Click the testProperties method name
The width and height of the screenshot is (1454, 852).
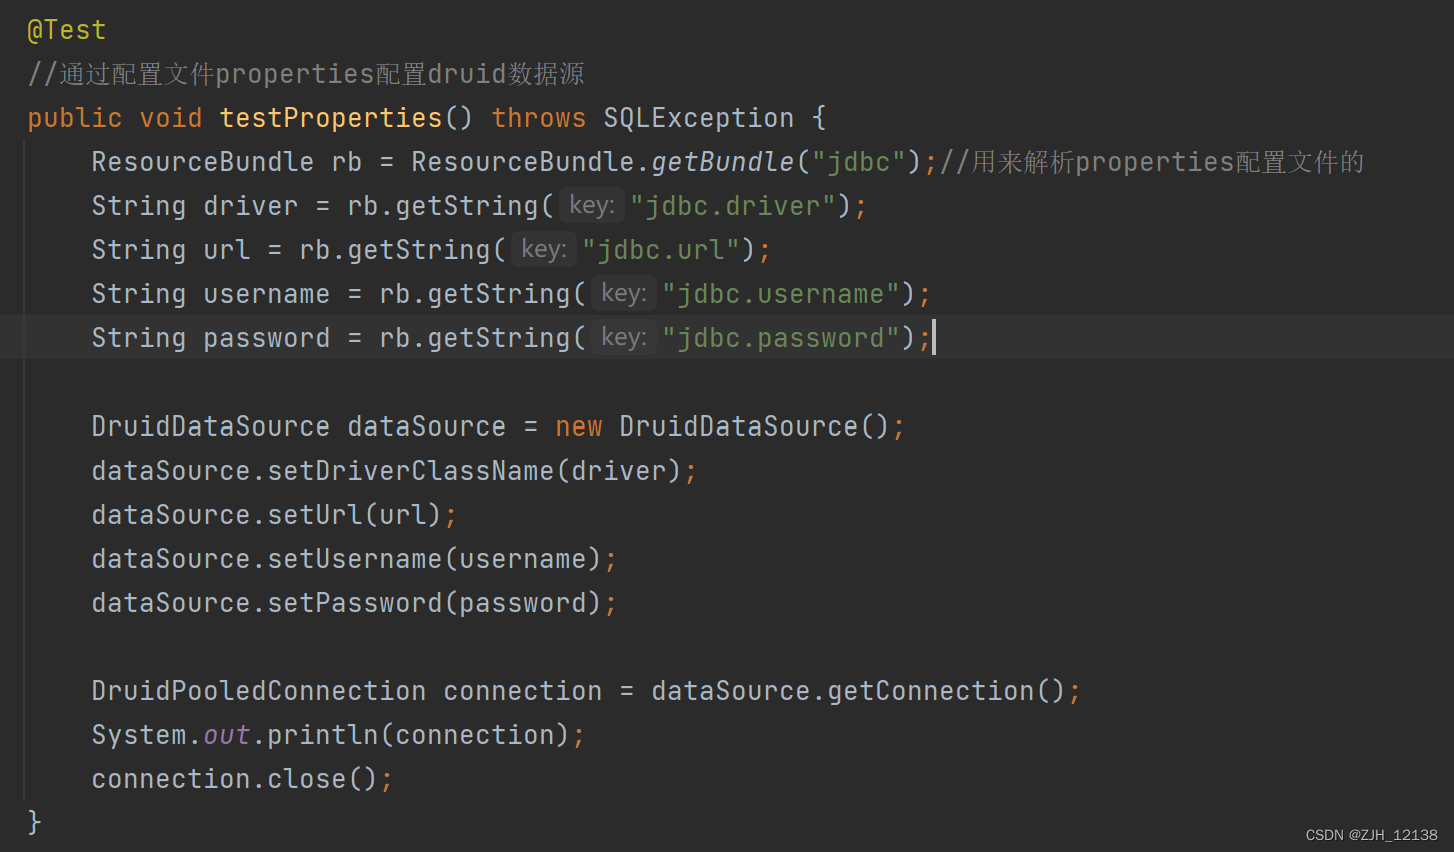331,118
